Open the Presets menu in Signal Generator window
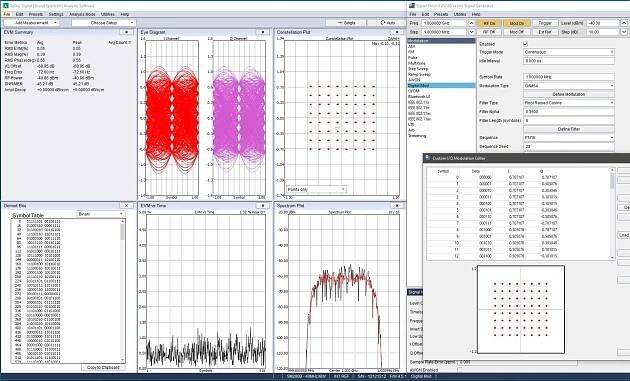 point(441,14)
